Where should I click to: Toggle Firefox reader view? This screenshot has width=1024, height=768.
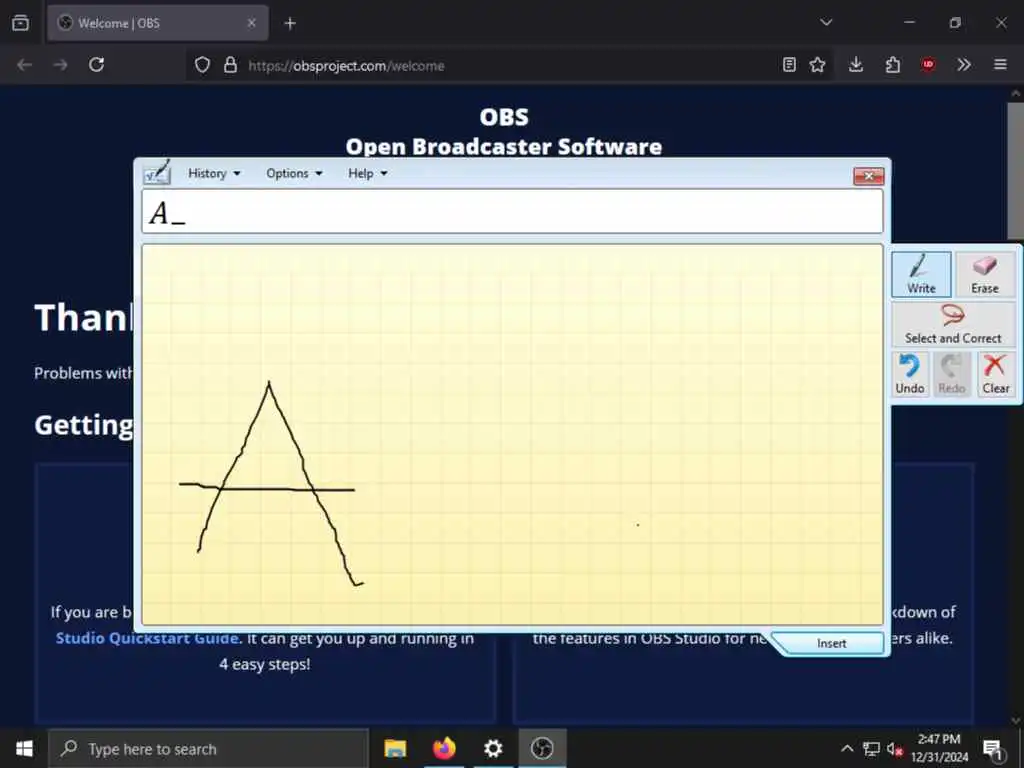[x=789, y=65]
